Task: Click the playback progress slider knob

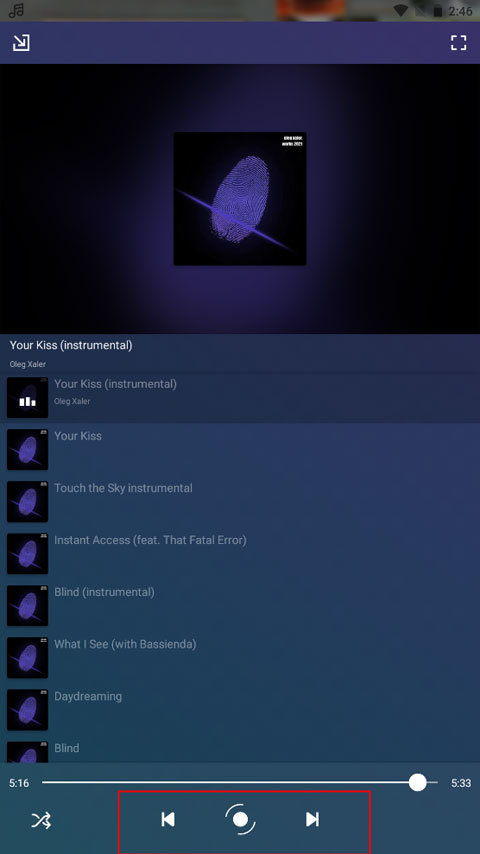Action: (418, 782)
